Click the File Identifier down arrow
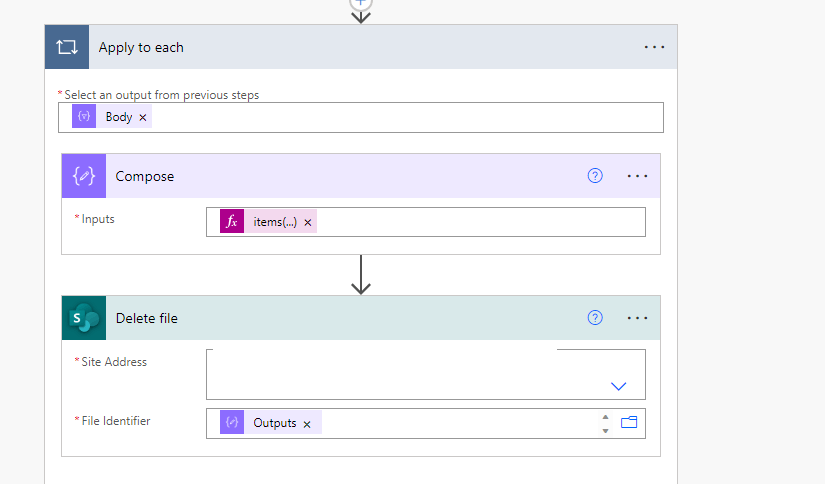 pos(605,431)
